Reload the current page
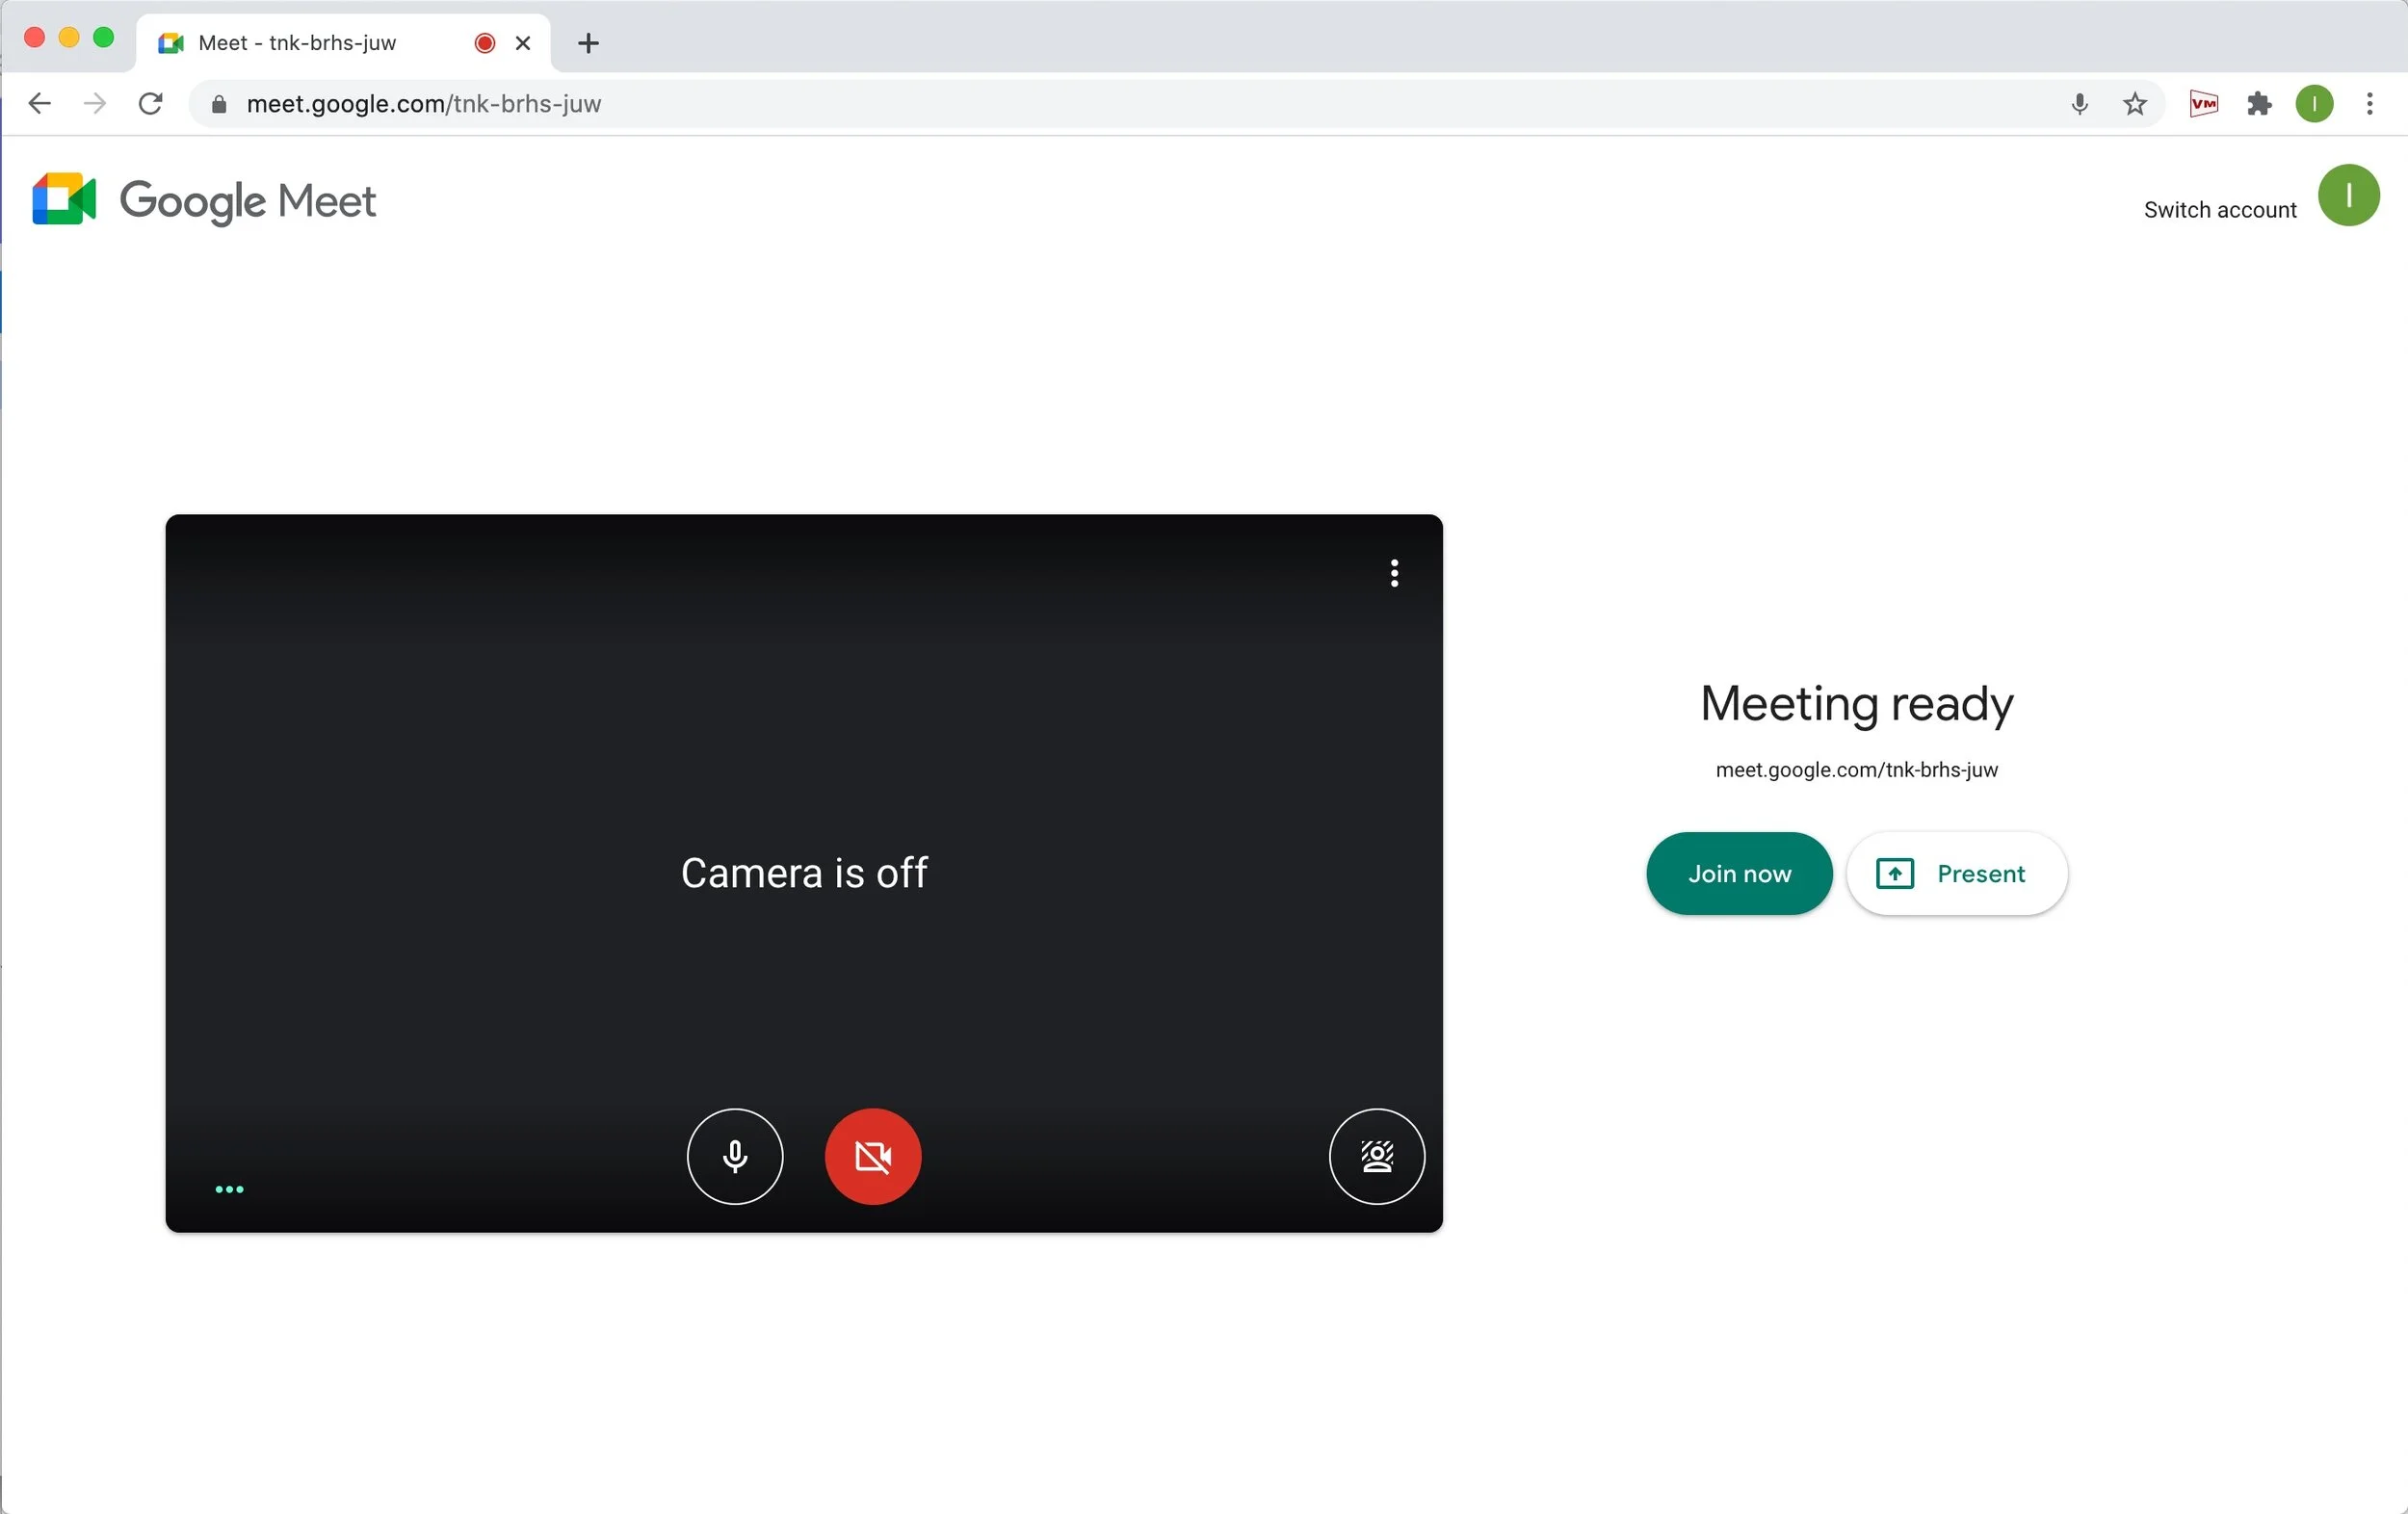 [150, 104]
